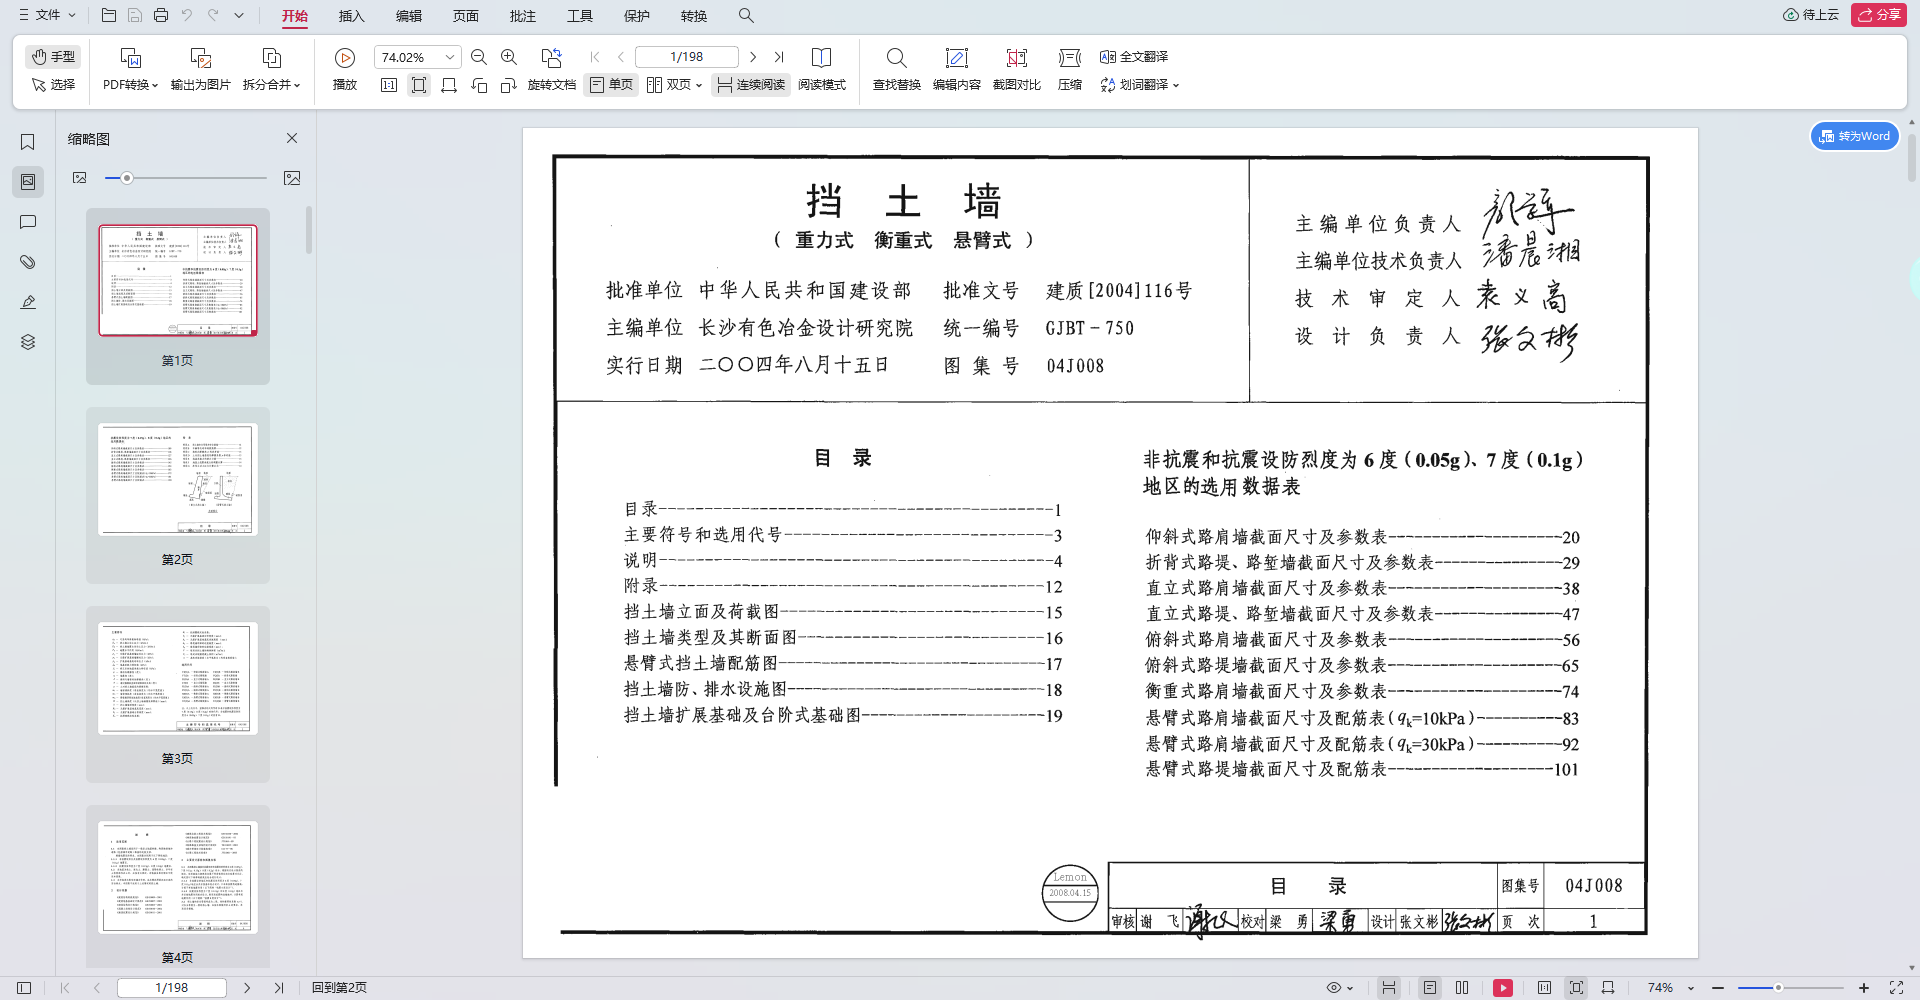Open the 74.02% zoom combo box
The height and width of the screenshot is (1000, 1920).
pyautogui.click(x=417, y=57)
